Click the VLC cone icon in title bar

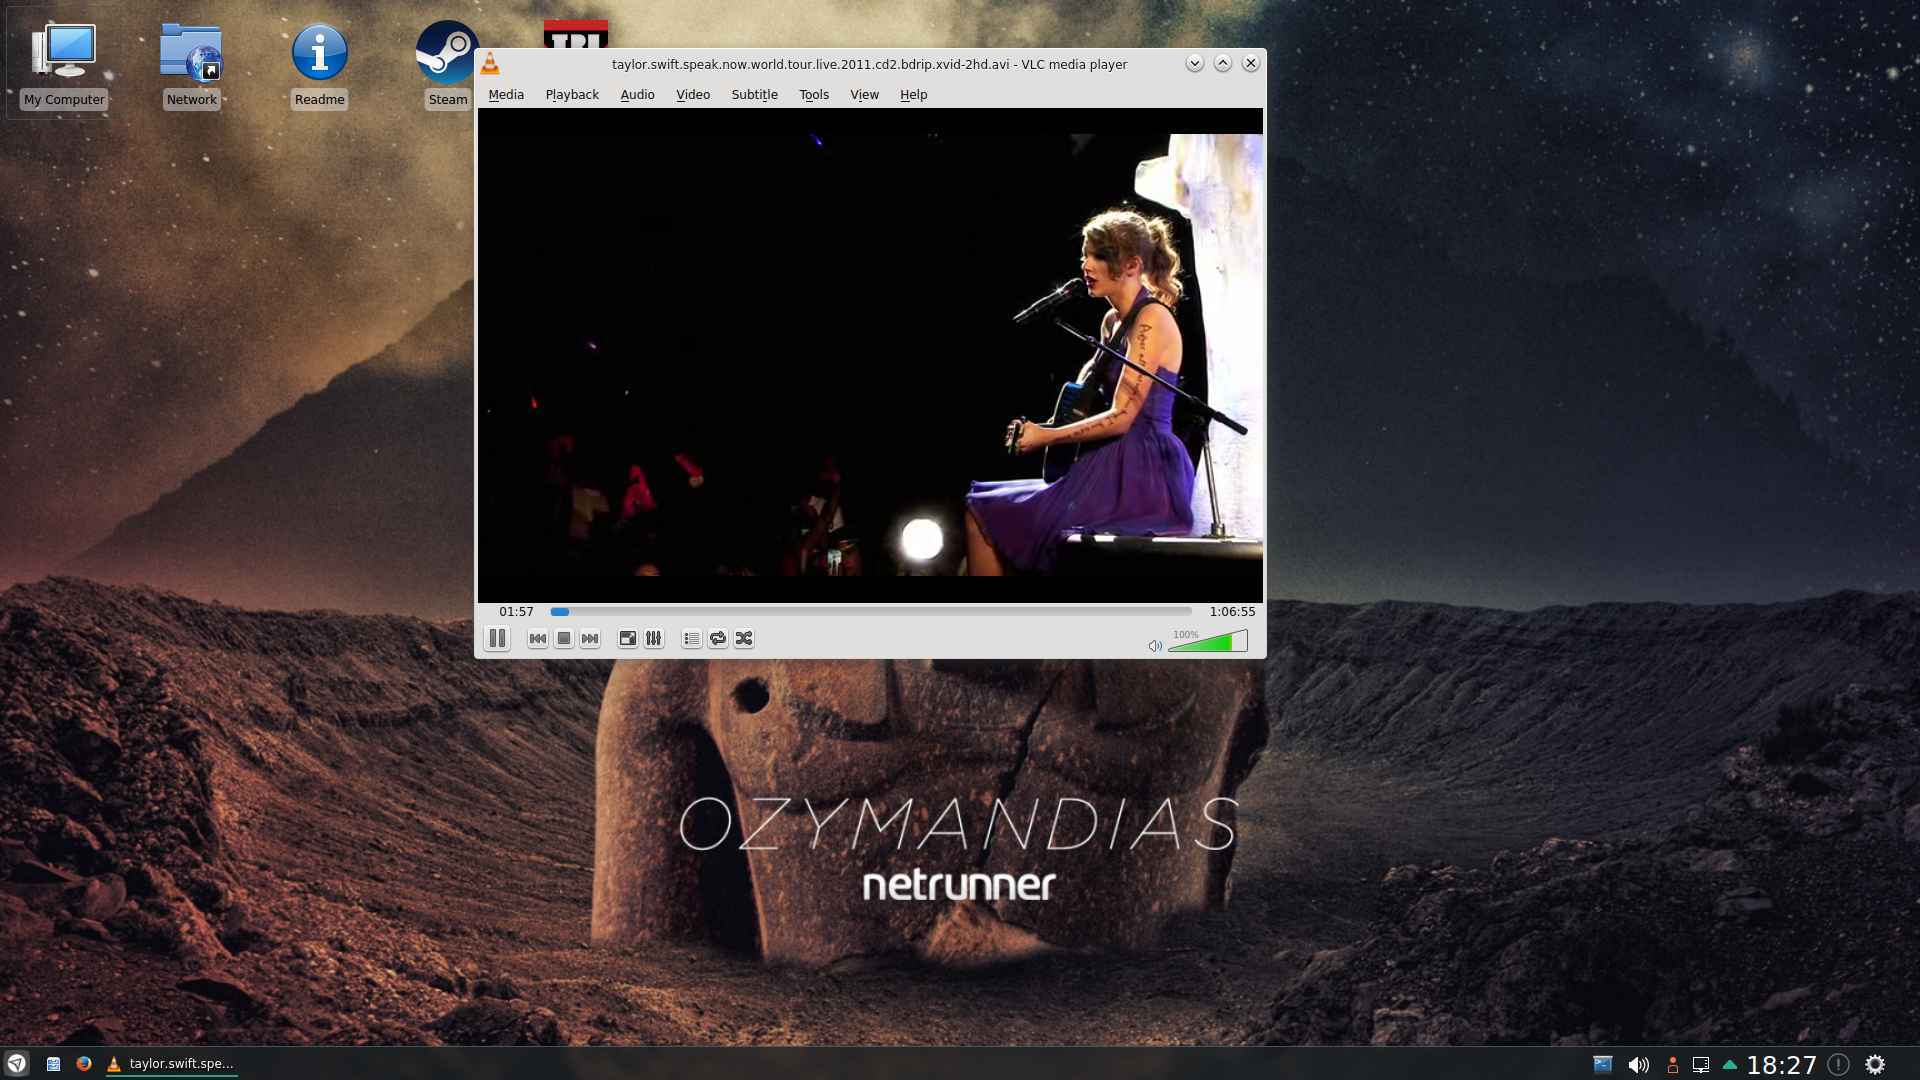tap(490, 64)
